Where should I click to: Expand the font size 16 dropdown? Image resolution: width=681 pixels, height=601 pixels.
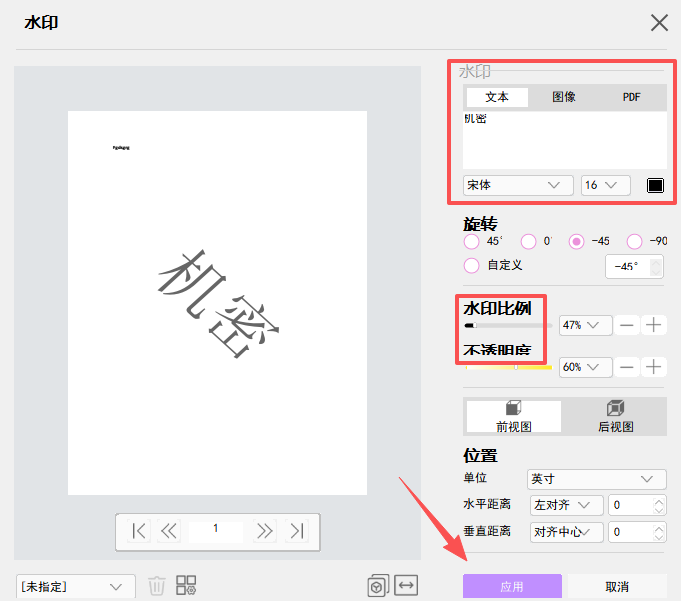click(x=605, y=185)
